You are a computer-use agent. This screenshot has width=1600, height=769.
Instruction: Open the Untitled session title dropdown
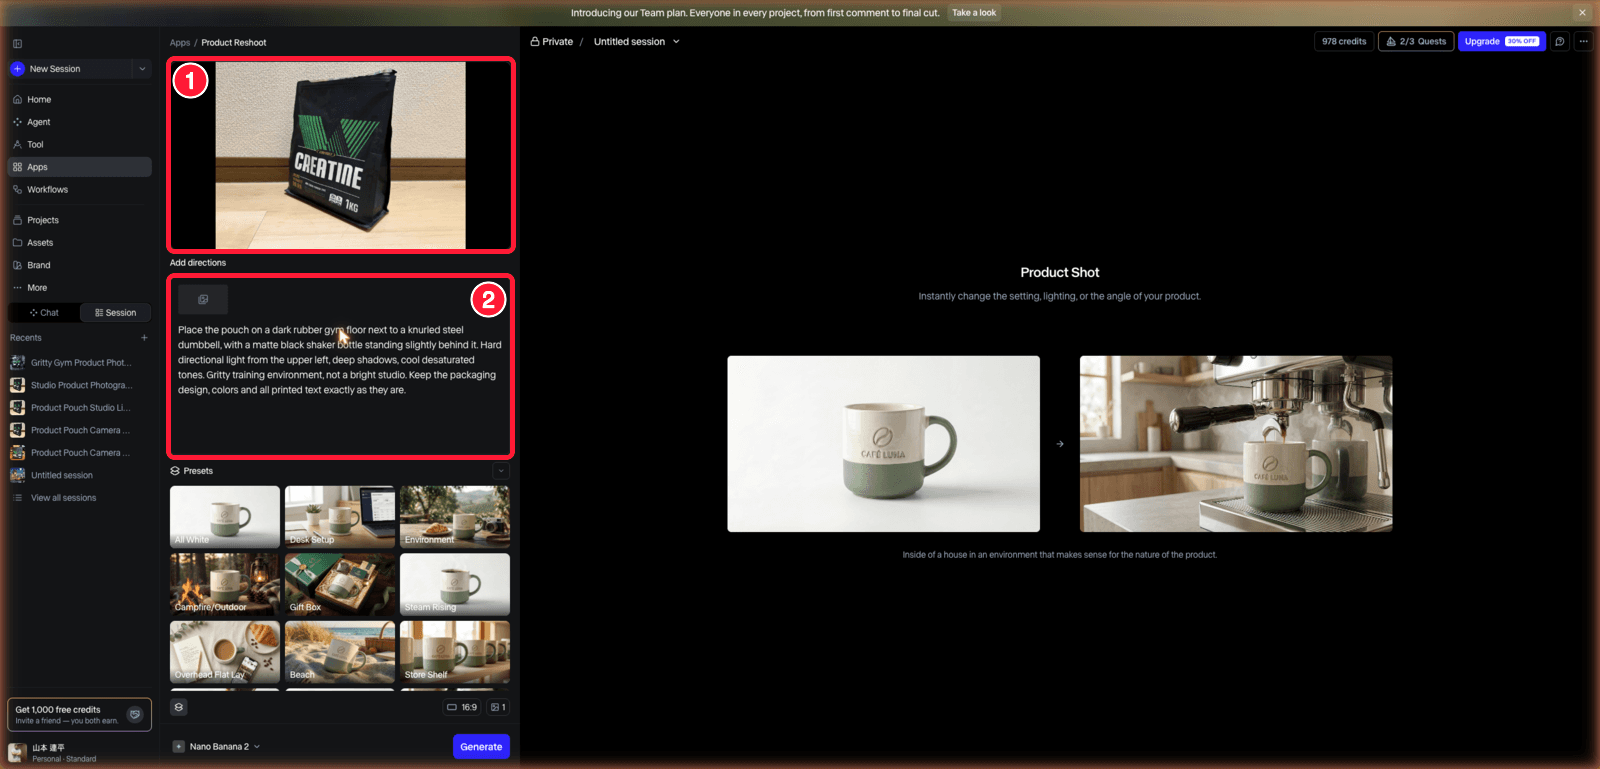click(637, 42)
